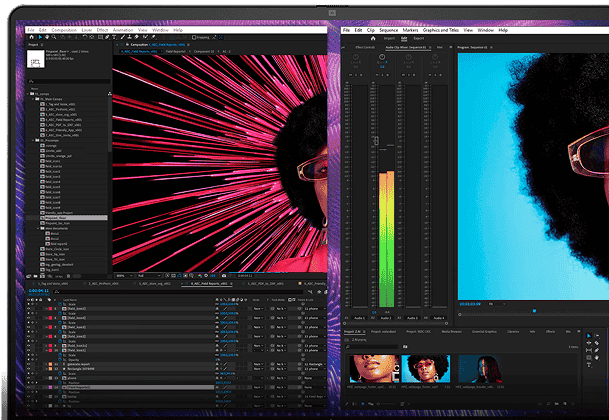Image resolution: width=609 pixels, height=420 pixels.
Task: Mute Audio 3 track with M button
Action: point(403,75)
